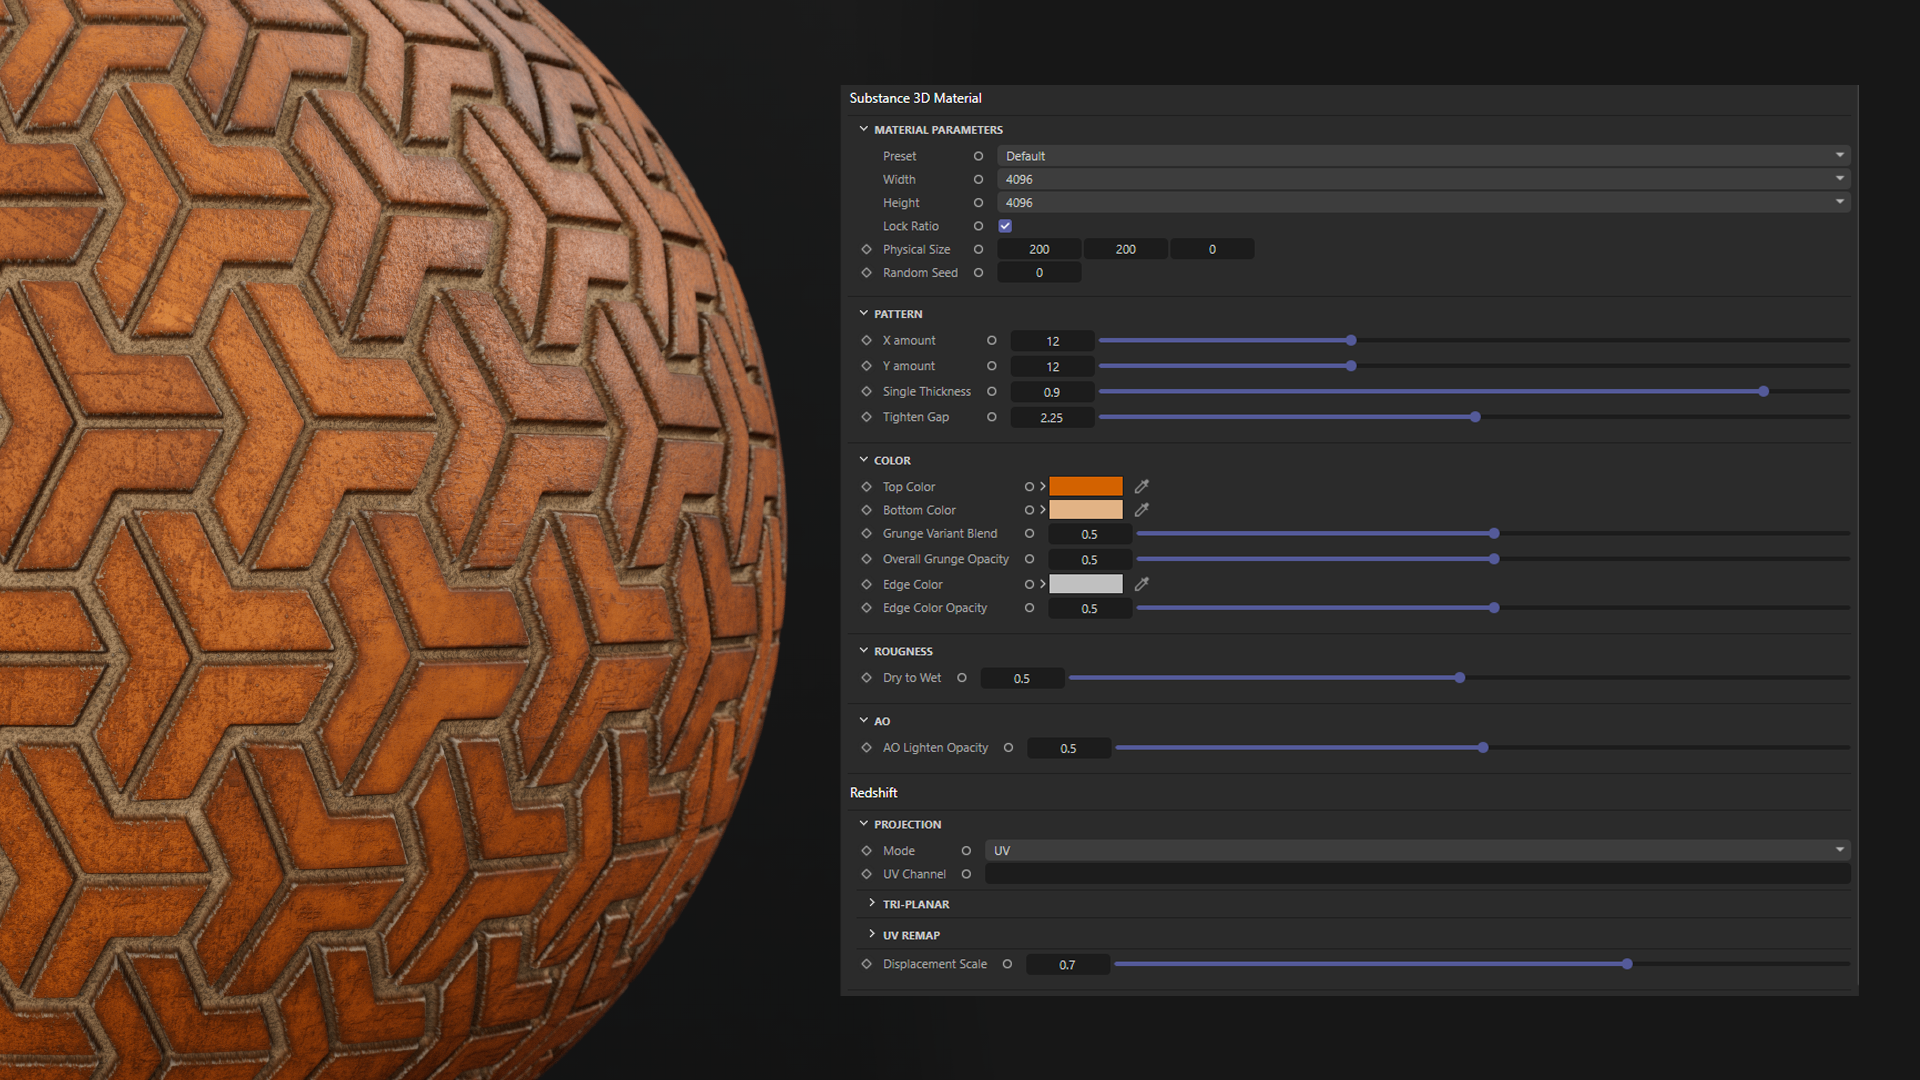
Task: Expand the TRI-PLANAR section
Action: tap(872, 903)
